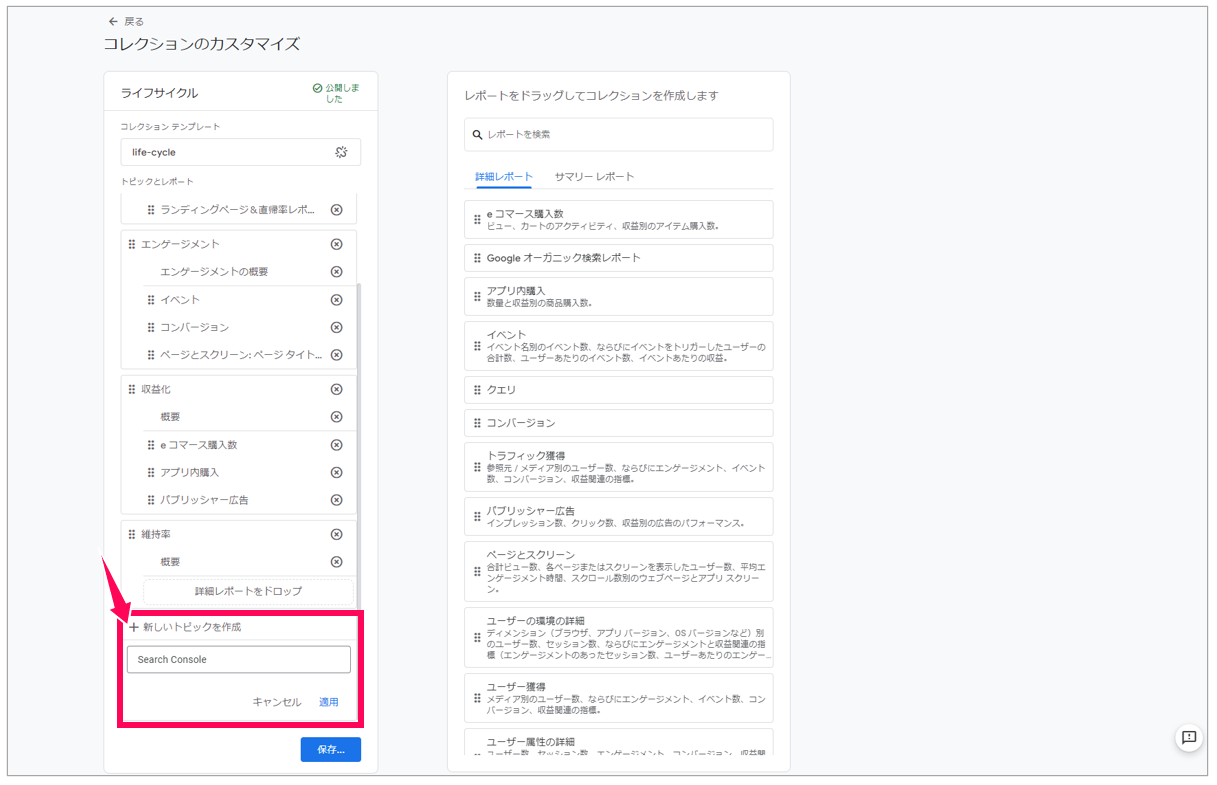
Task: Click the unlink icon beside life-cycle template
Action: tap(340, 152)
